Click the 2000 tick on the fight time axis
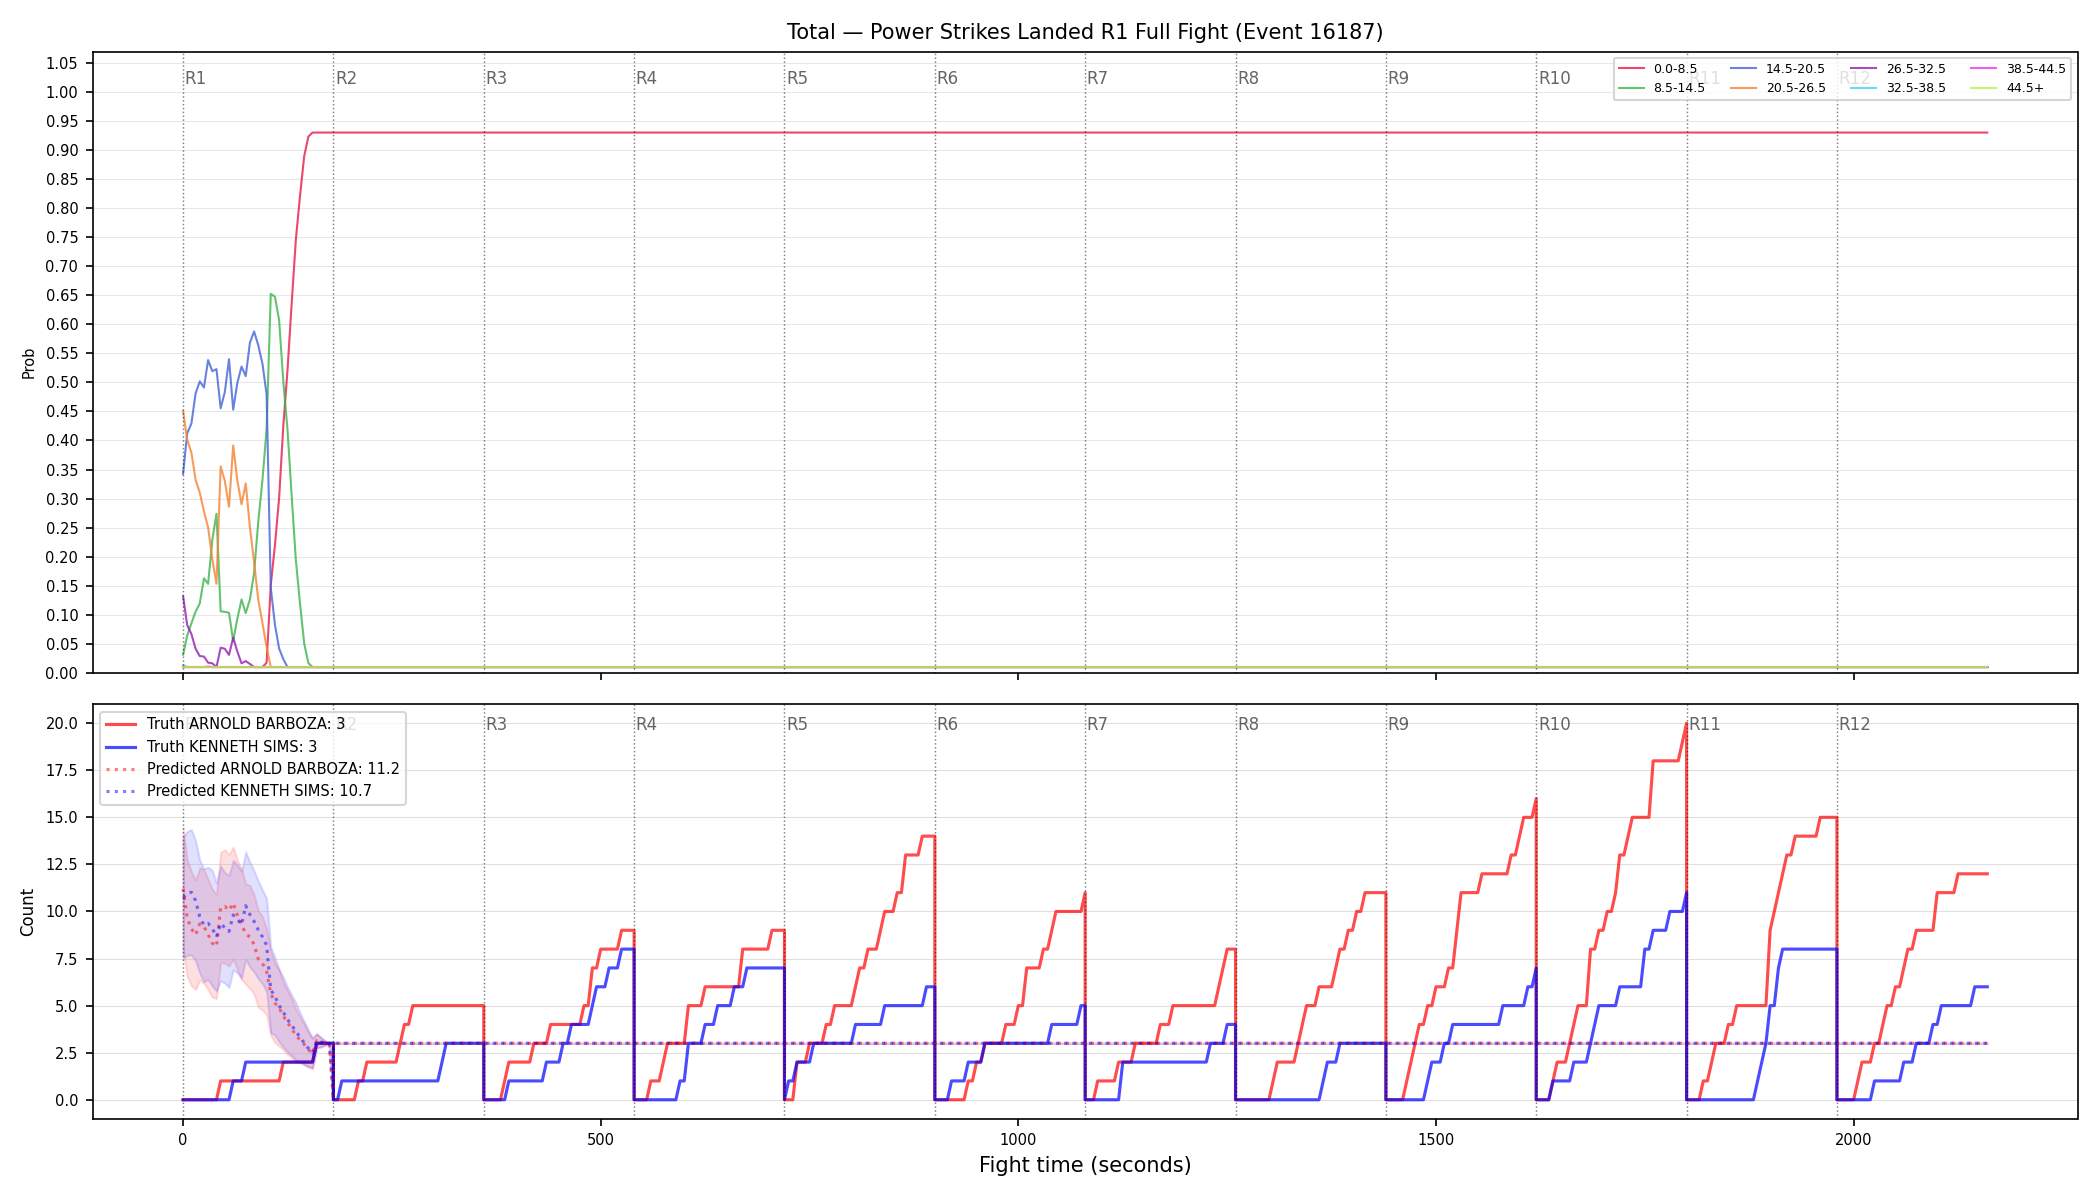 (x=1854, y=1139)
